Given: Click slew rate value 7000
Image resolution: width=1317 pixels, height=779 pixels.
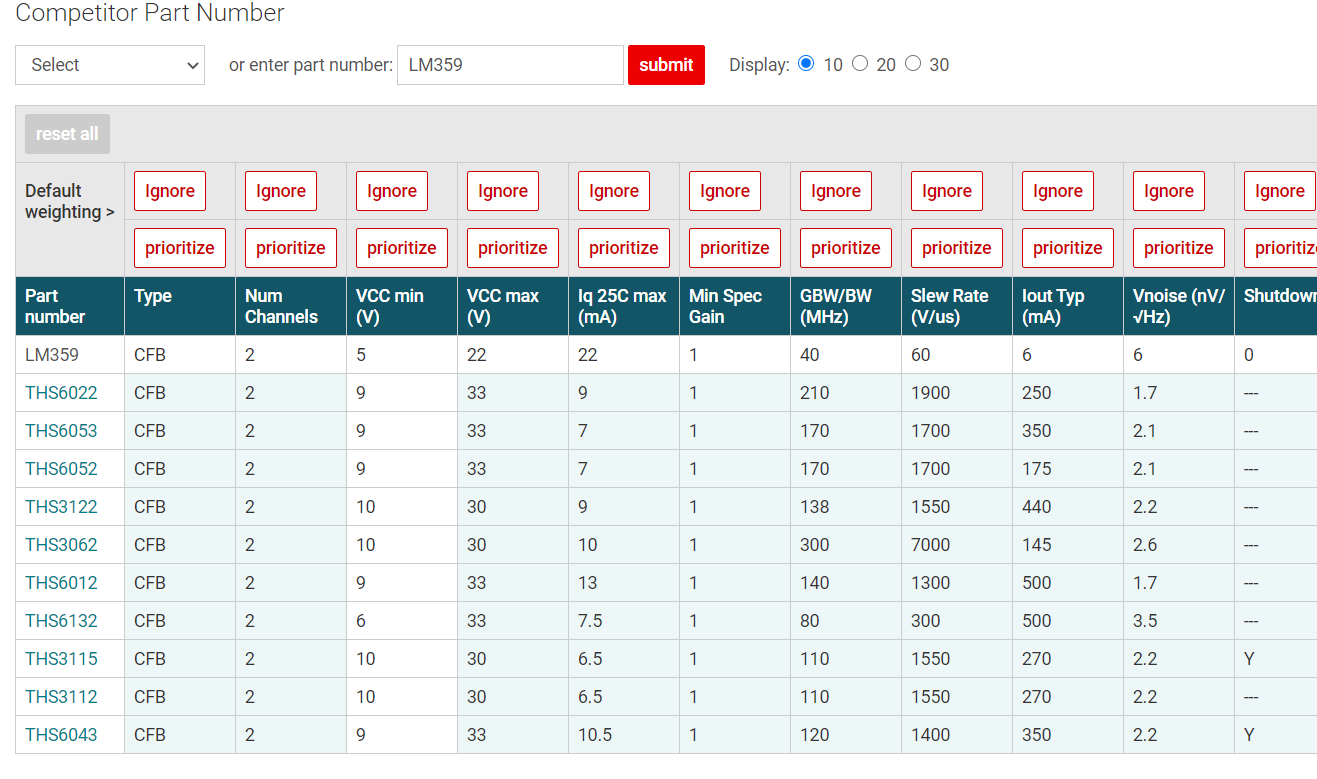Looking at the screenshot, I should (931, 545).
